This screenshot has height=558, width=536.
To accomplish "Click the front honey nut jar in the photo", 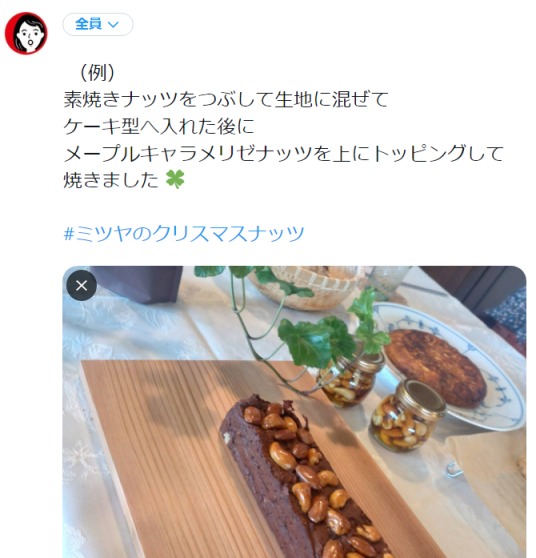I will 408,415.
